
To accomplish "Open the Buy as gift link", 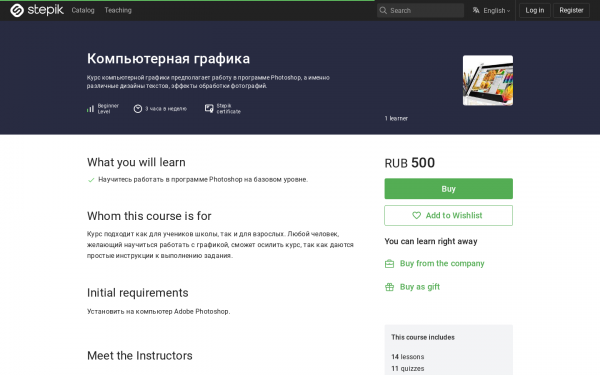I will click(x=420, y=287).
